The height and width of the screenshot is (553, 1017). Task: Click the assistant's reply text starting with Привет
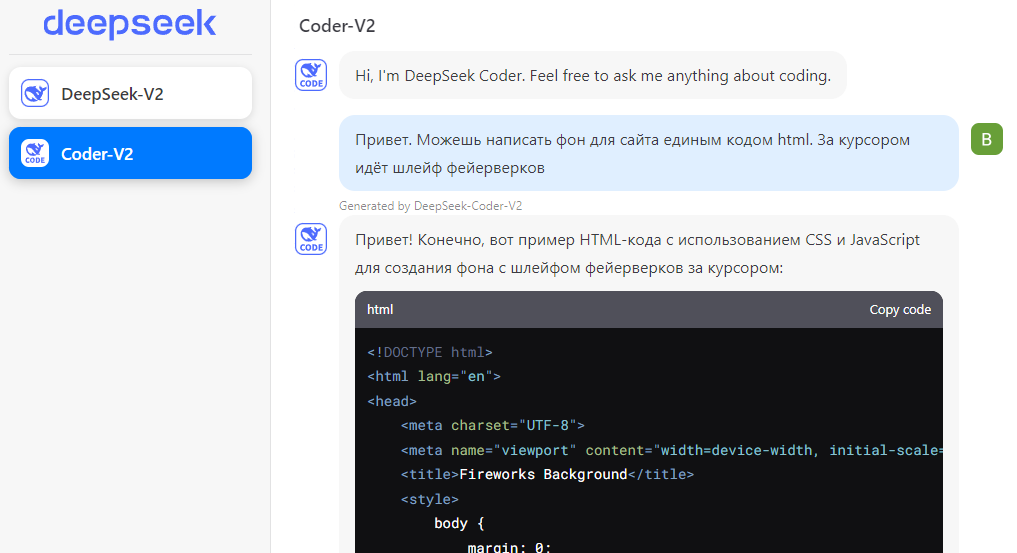[636, 254]
